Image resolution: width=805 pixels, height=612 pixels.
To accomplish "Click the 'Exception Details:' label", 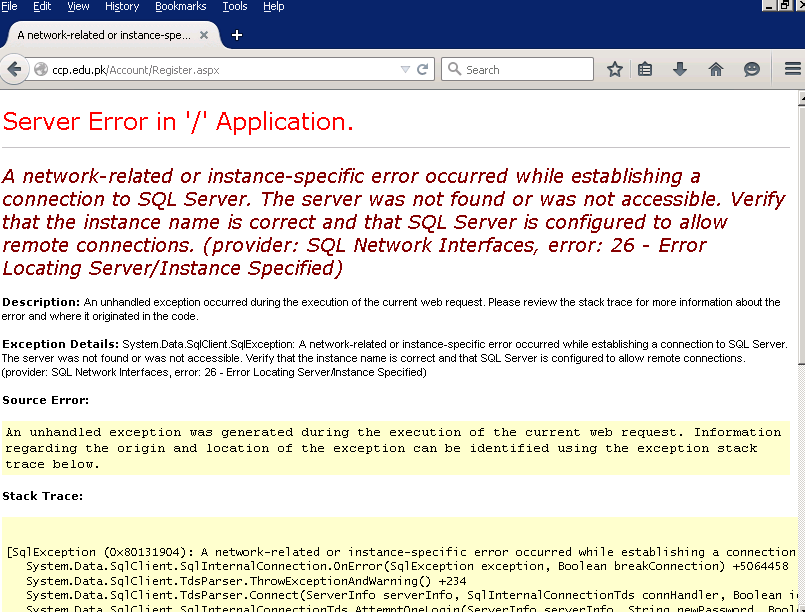I will coord(61,344).
